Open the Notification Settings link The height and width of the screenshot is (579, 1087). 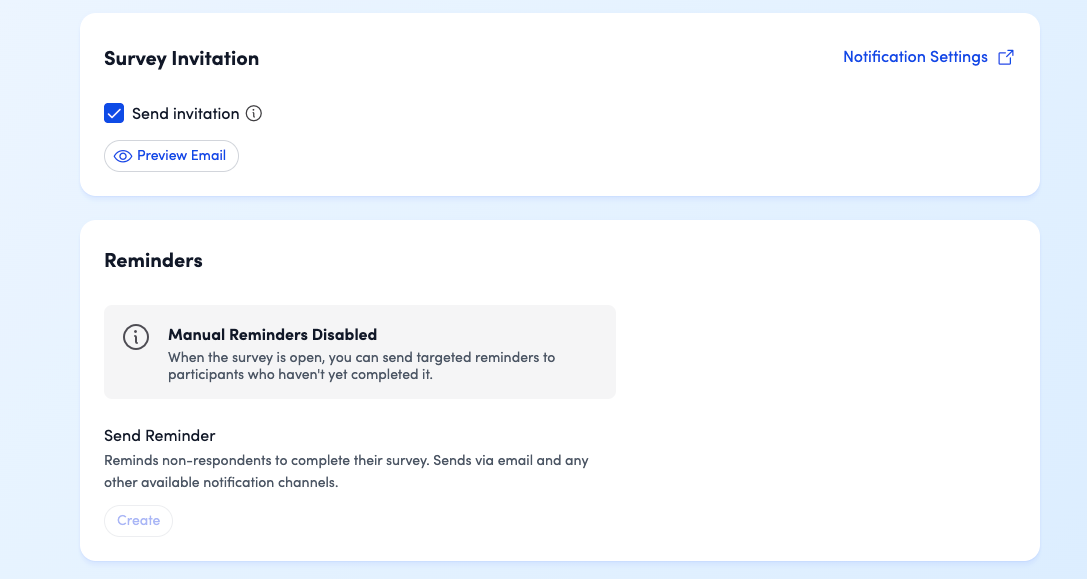(x=915, y=57)
